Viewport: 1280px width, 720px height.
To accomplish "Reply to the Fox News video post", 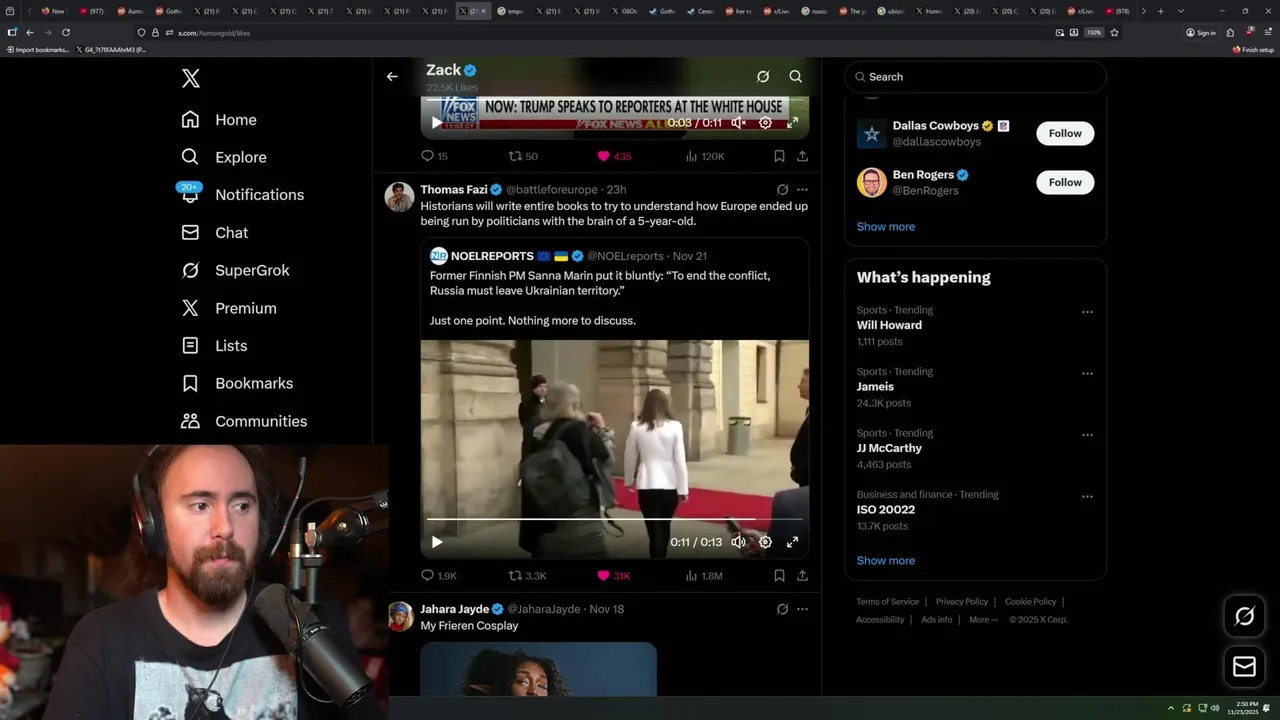I will click(x=434, y=156).
